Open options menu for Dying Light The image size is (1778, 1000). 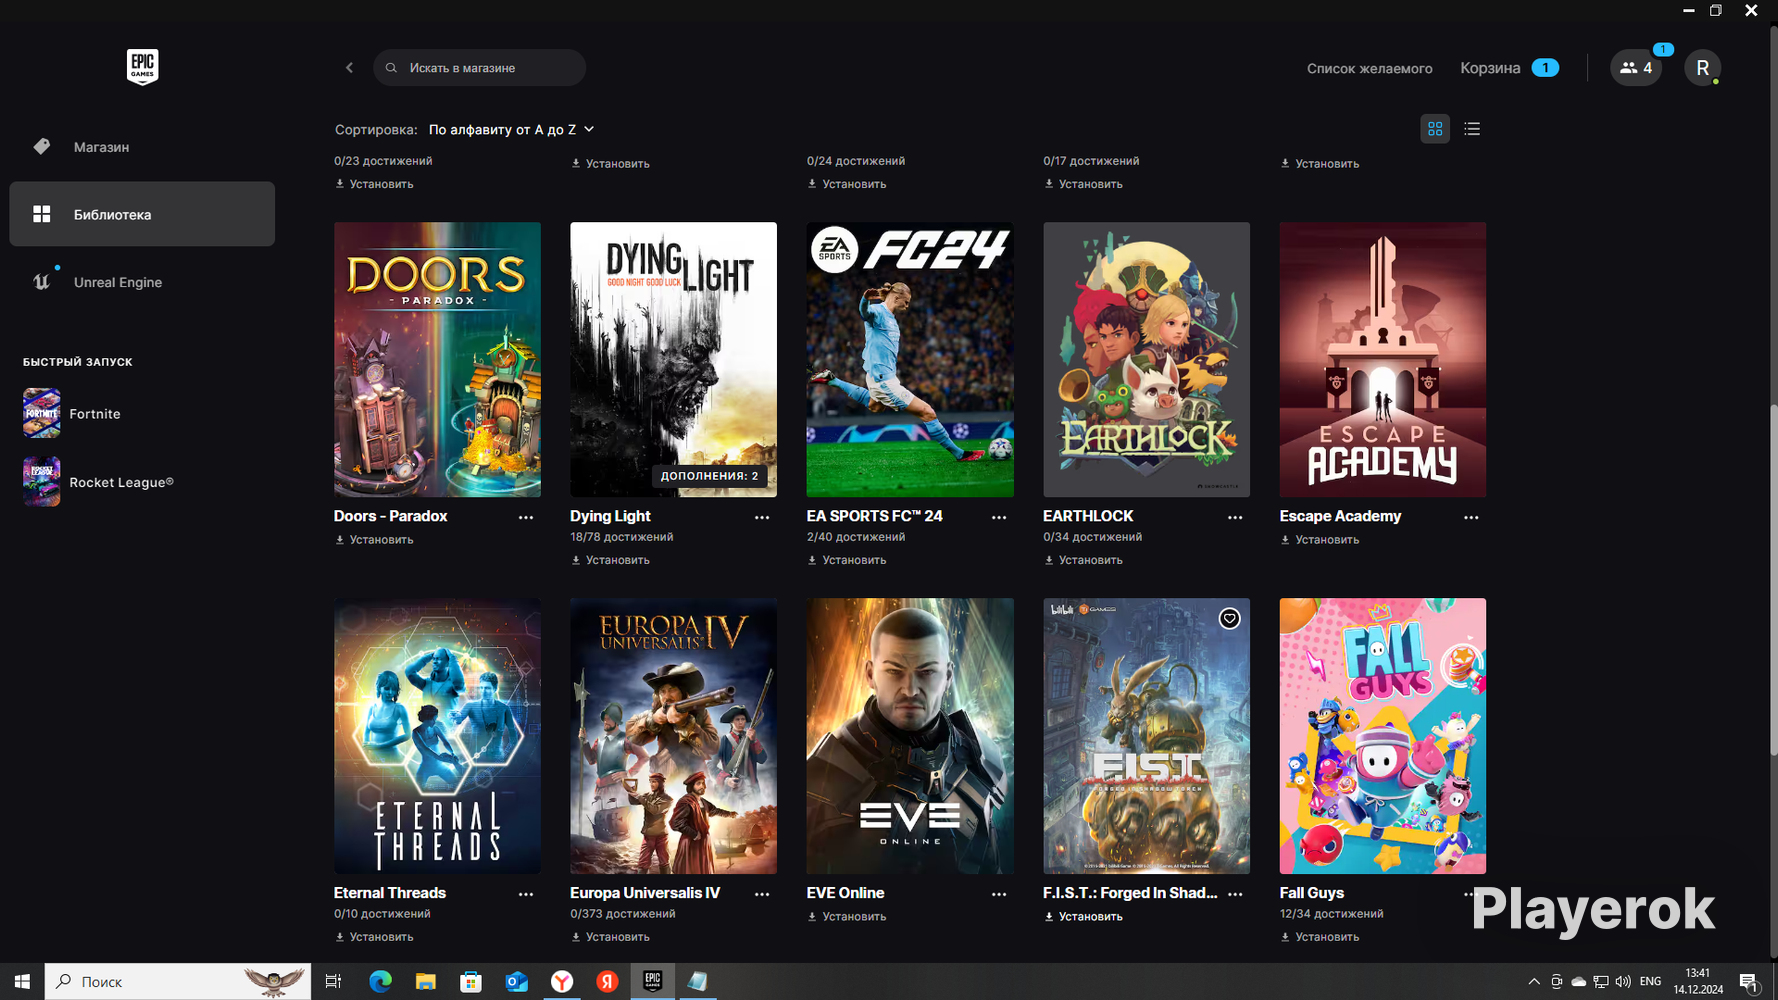pyautogui.click(x=762, y=517)
